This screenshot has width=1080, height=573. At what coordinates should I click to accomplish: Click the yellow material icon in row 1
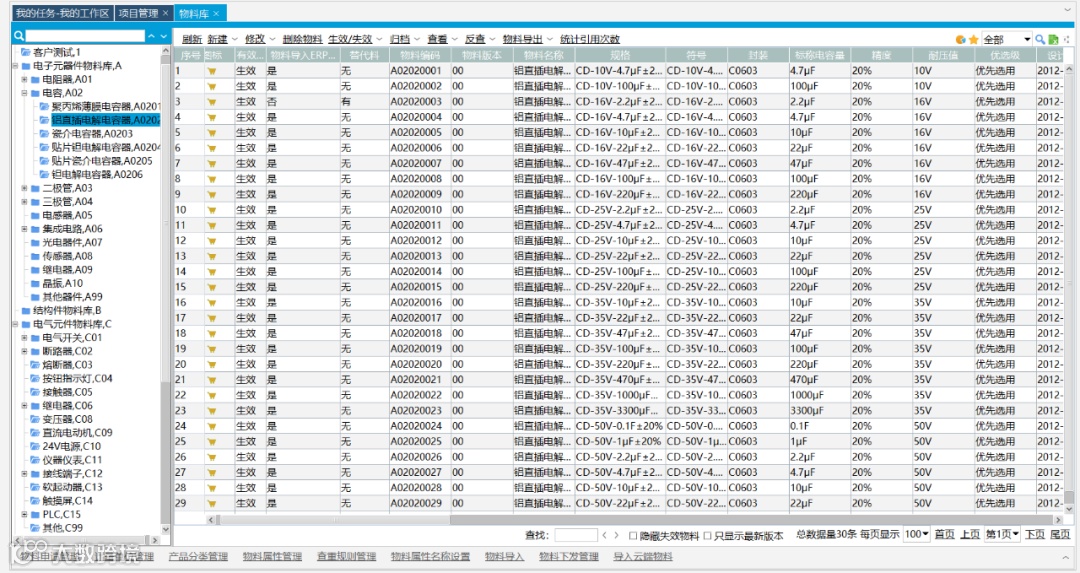pos(211,71)
